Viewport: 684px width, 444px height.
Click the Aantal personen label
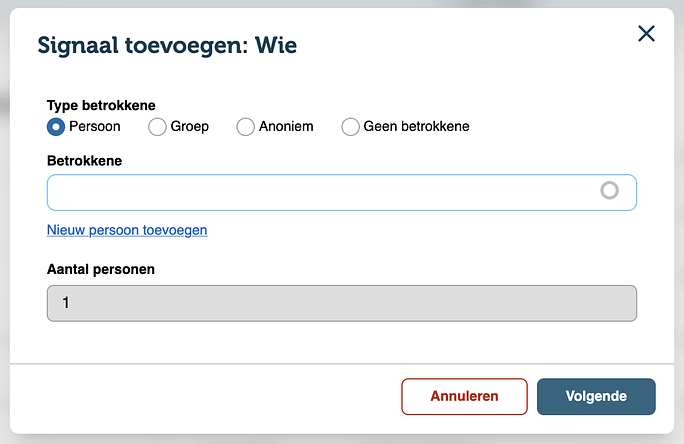101,270
